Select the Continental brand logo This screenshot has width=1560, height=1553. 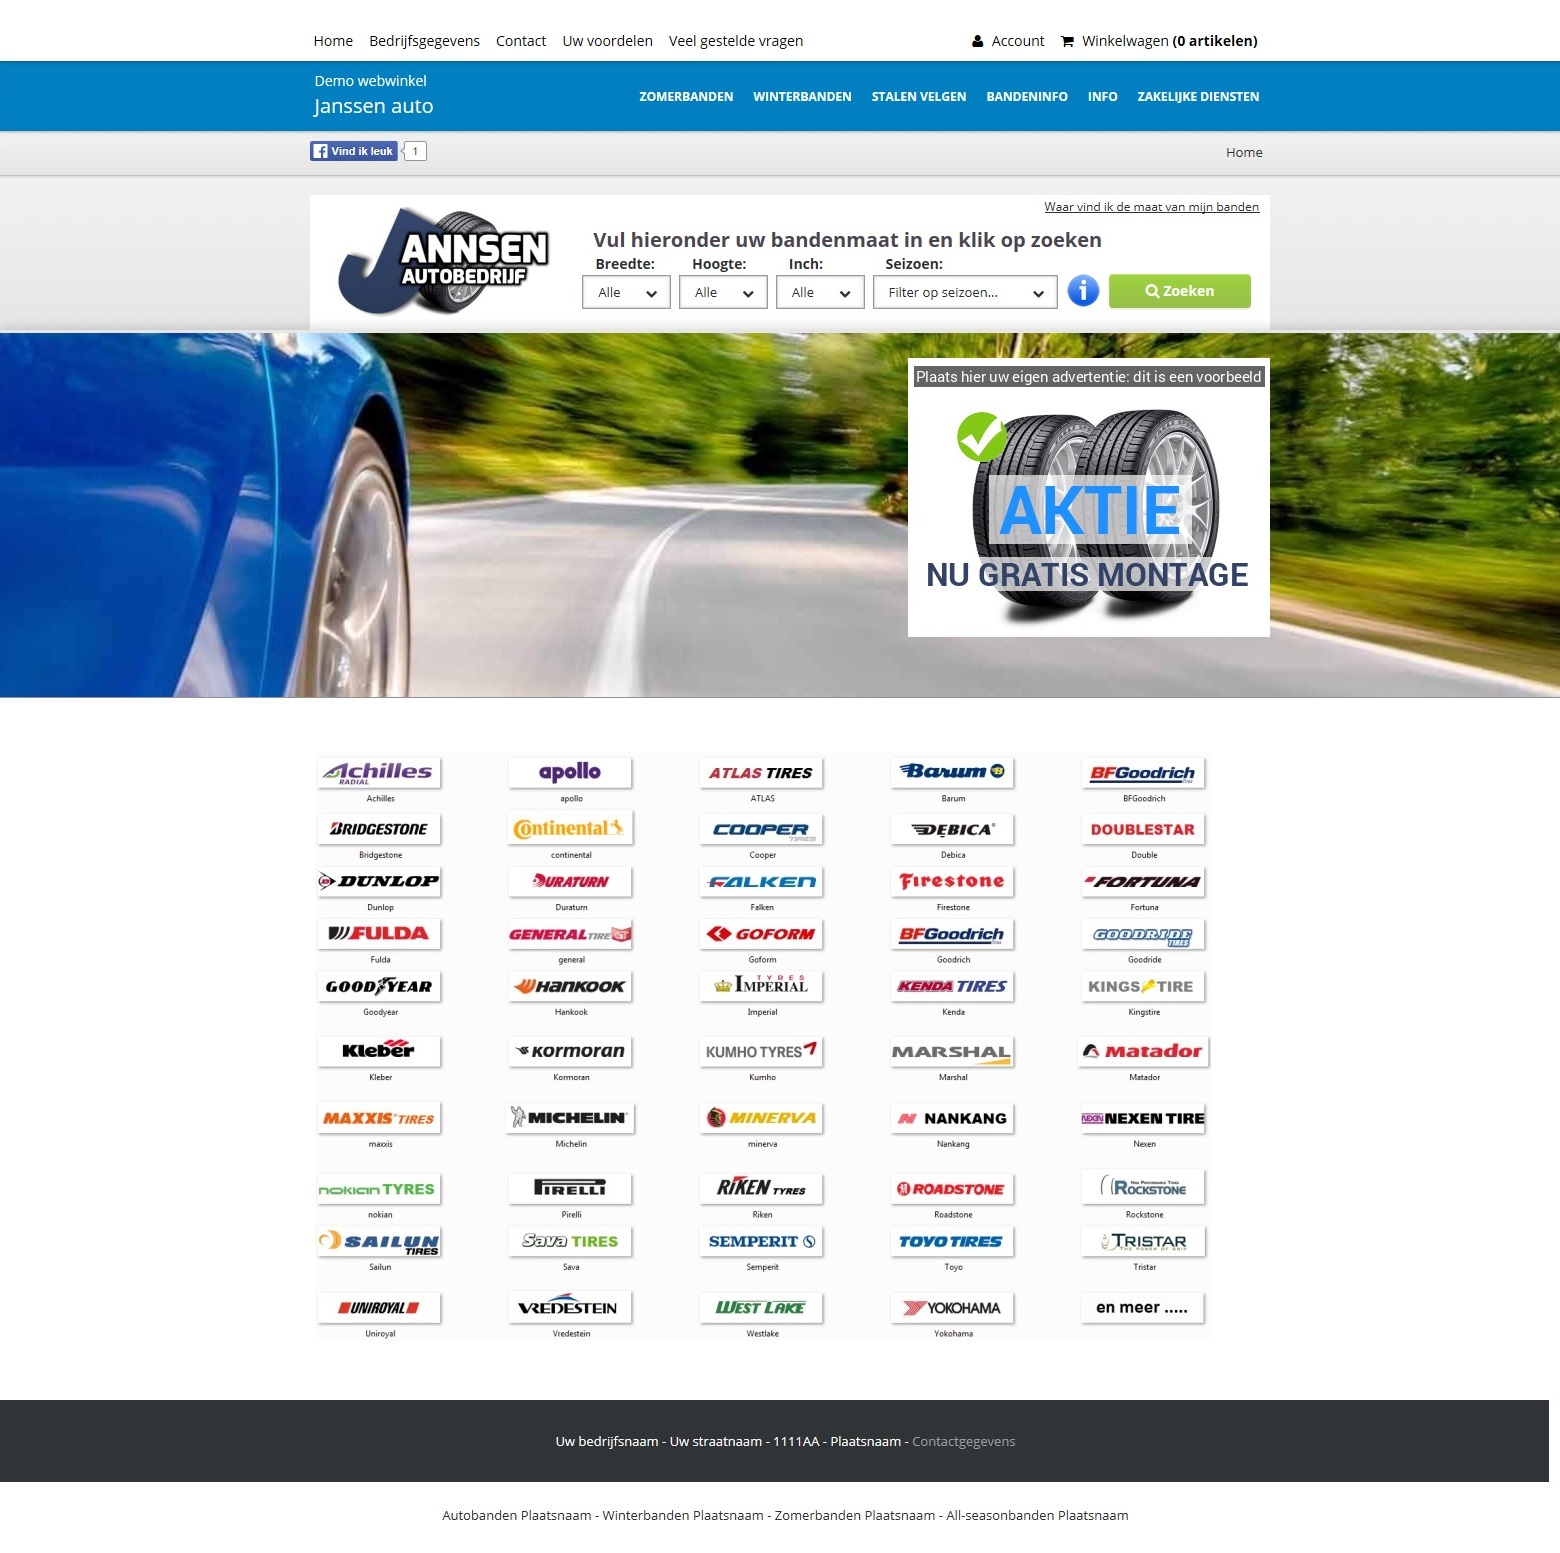(571, 829)
